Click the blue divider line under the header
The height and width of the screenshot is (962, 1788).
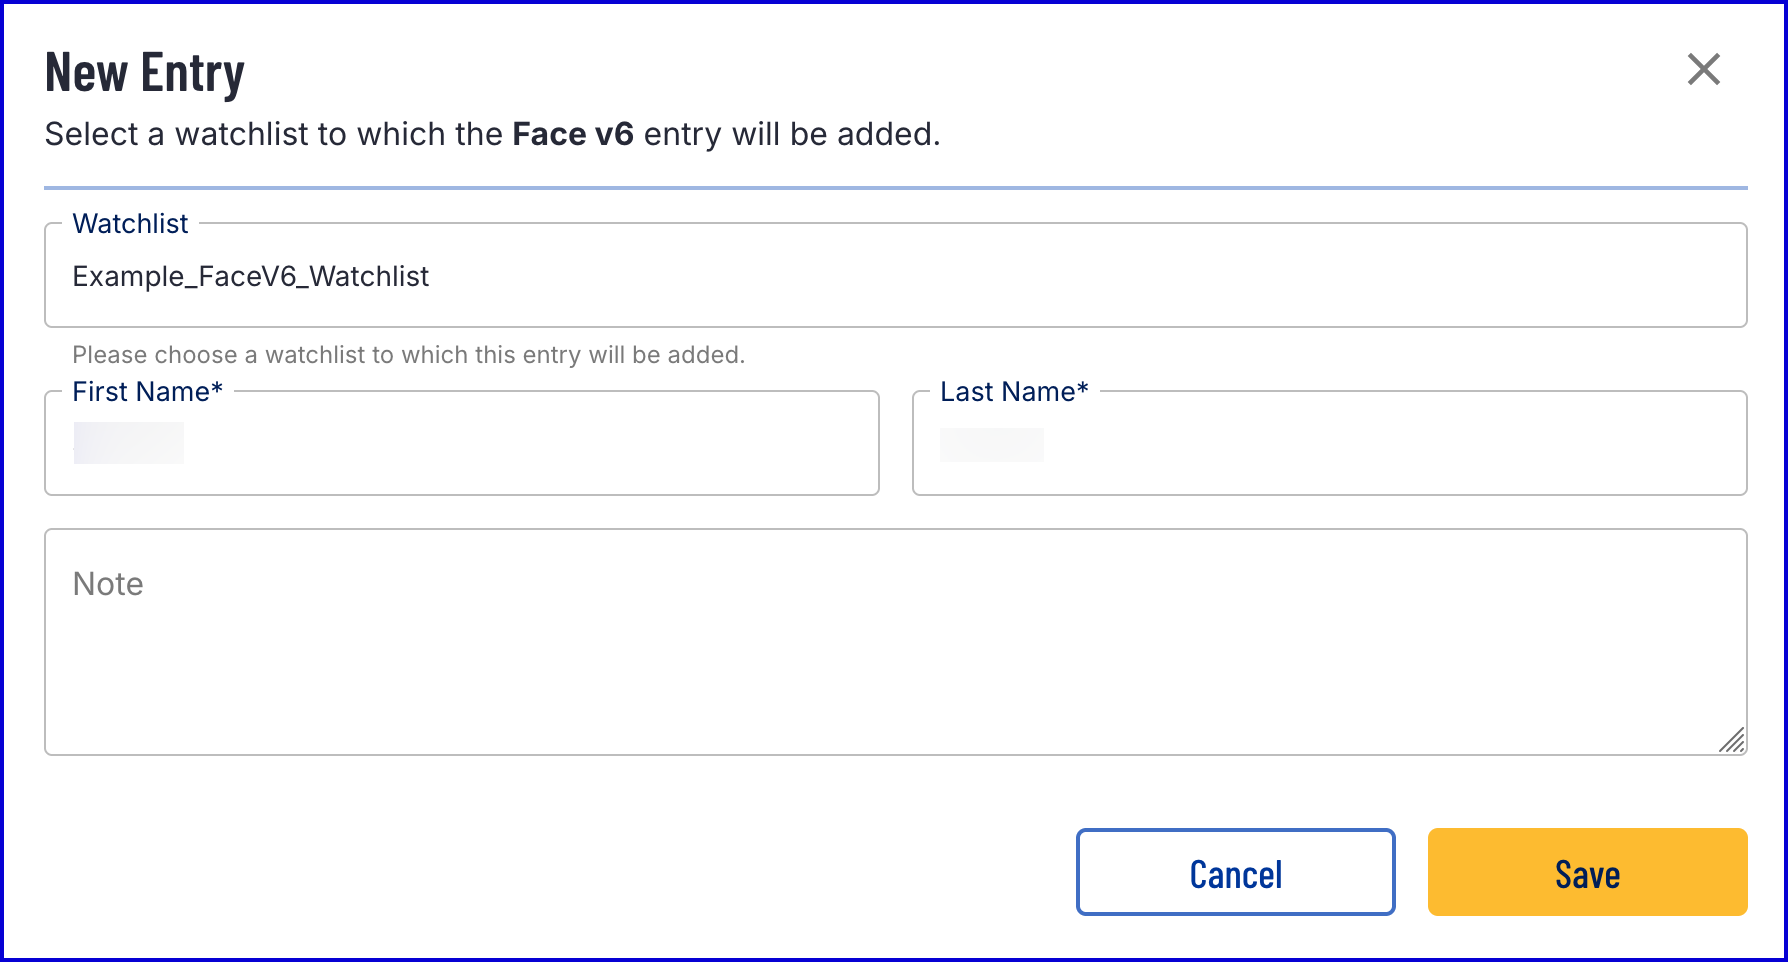[x=895, y=188]
